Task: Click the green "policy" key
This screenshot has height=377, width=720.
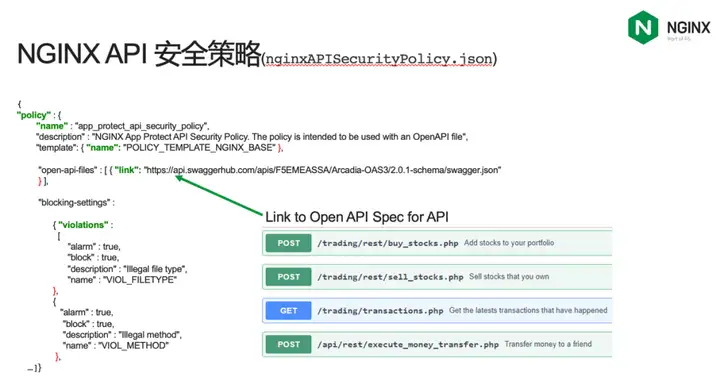Action: tap(34, 115)
